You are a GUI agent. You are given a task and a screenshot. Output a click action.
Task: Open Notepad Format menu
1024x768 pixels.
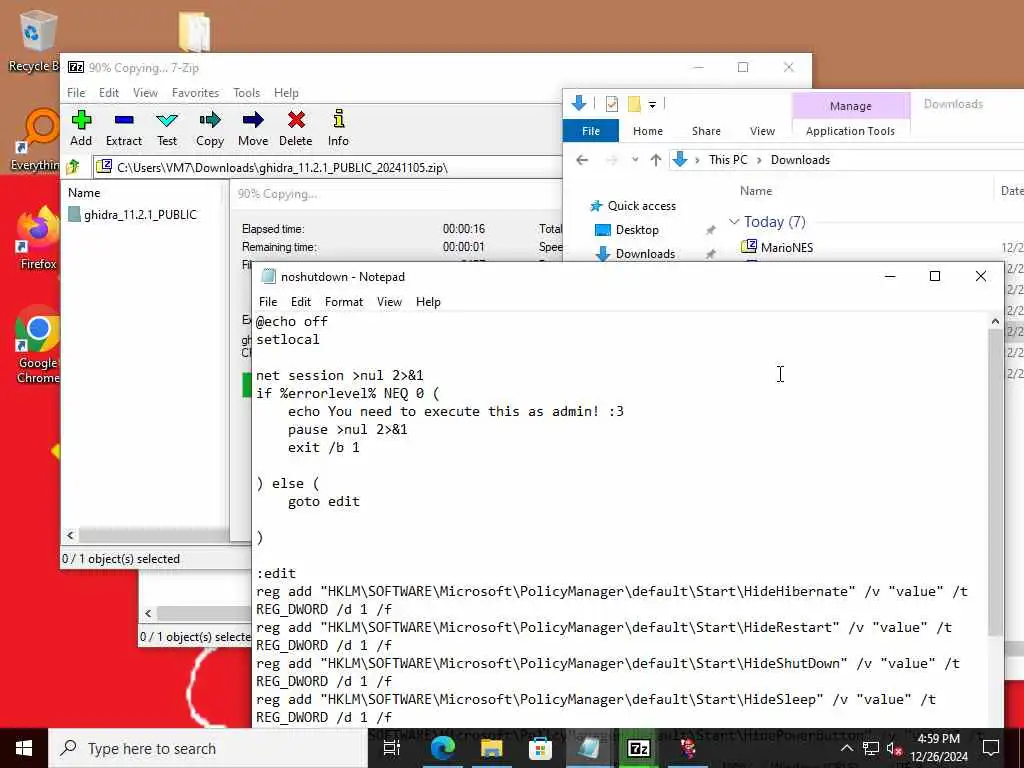click(344, 302)
